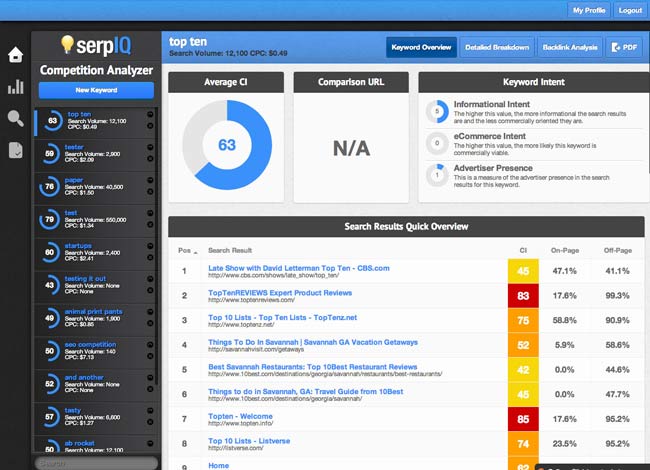Open the Top 10 Lists - TopTenz.net link

pyautogui.click(x=282, y=317)
